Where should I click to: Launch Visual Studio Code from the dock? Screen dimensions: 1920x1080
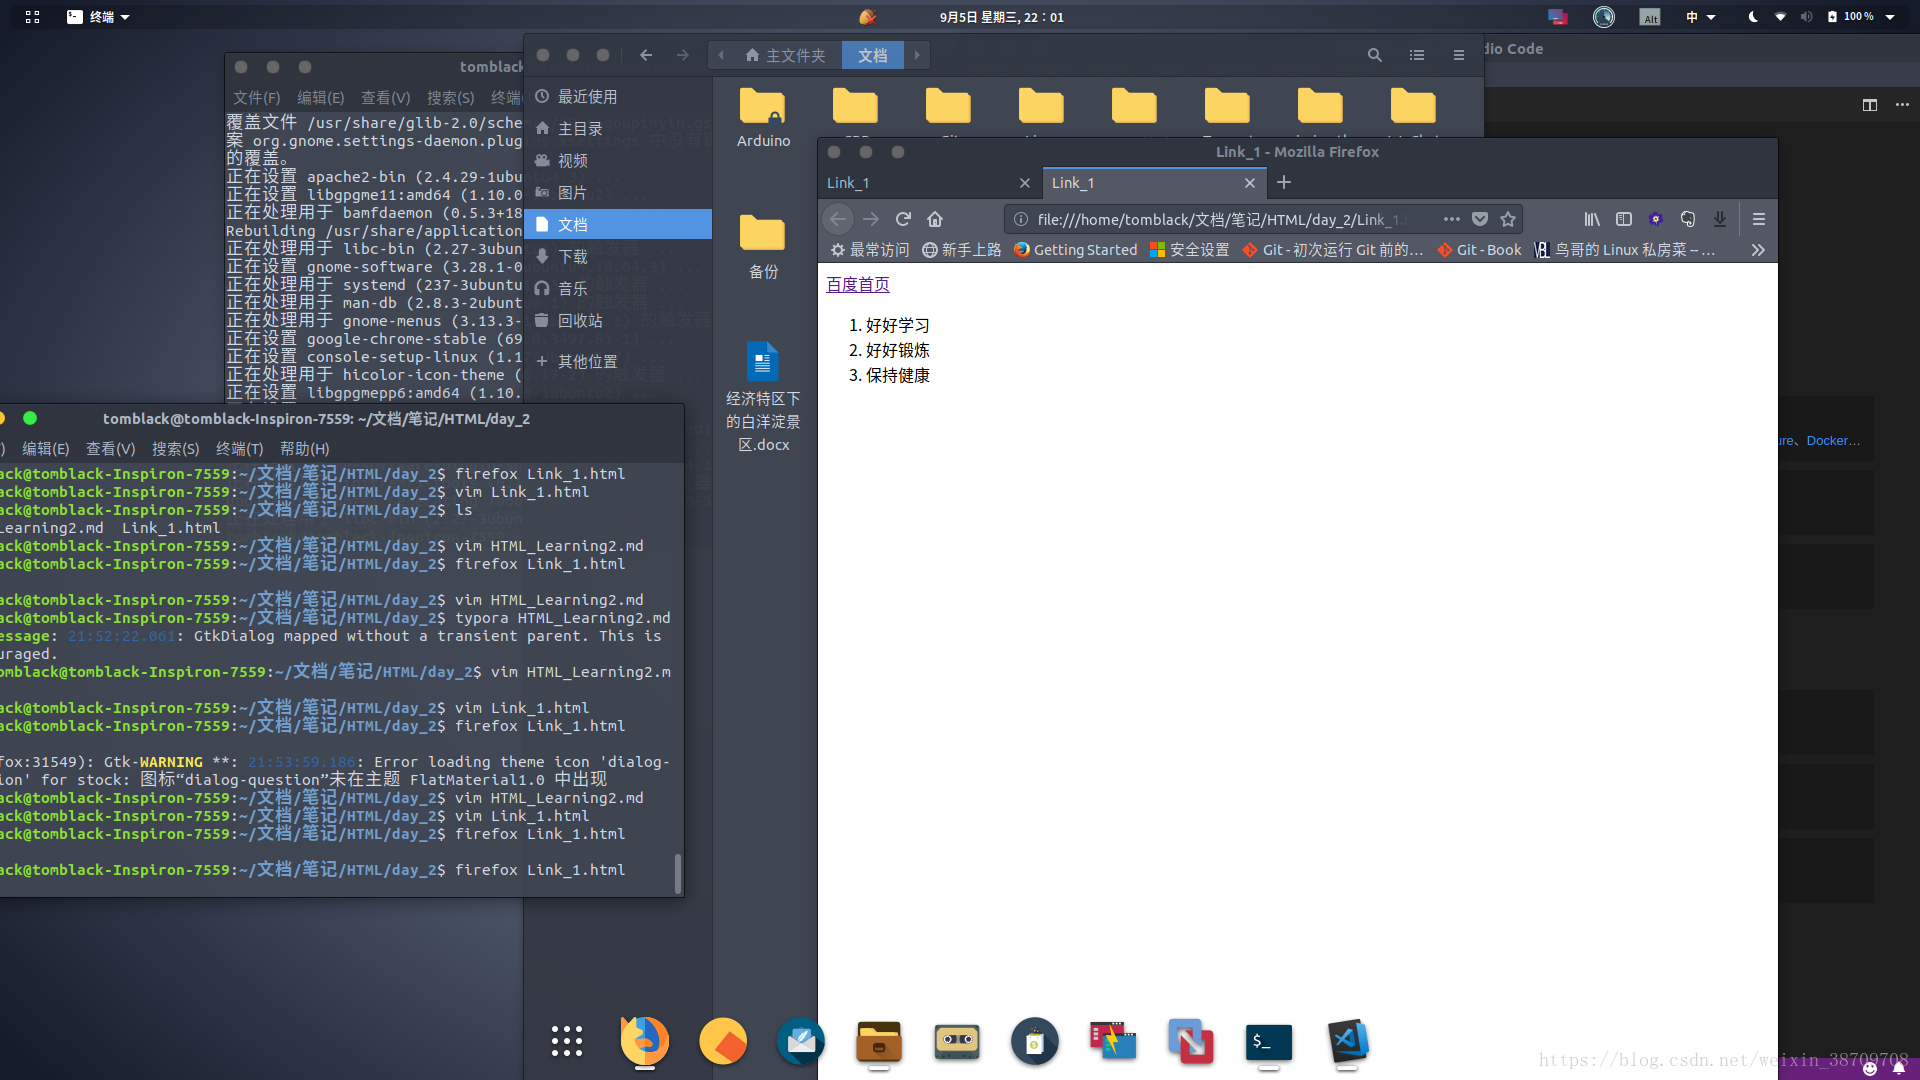pyautogui.click(x=1347, y=1041)
